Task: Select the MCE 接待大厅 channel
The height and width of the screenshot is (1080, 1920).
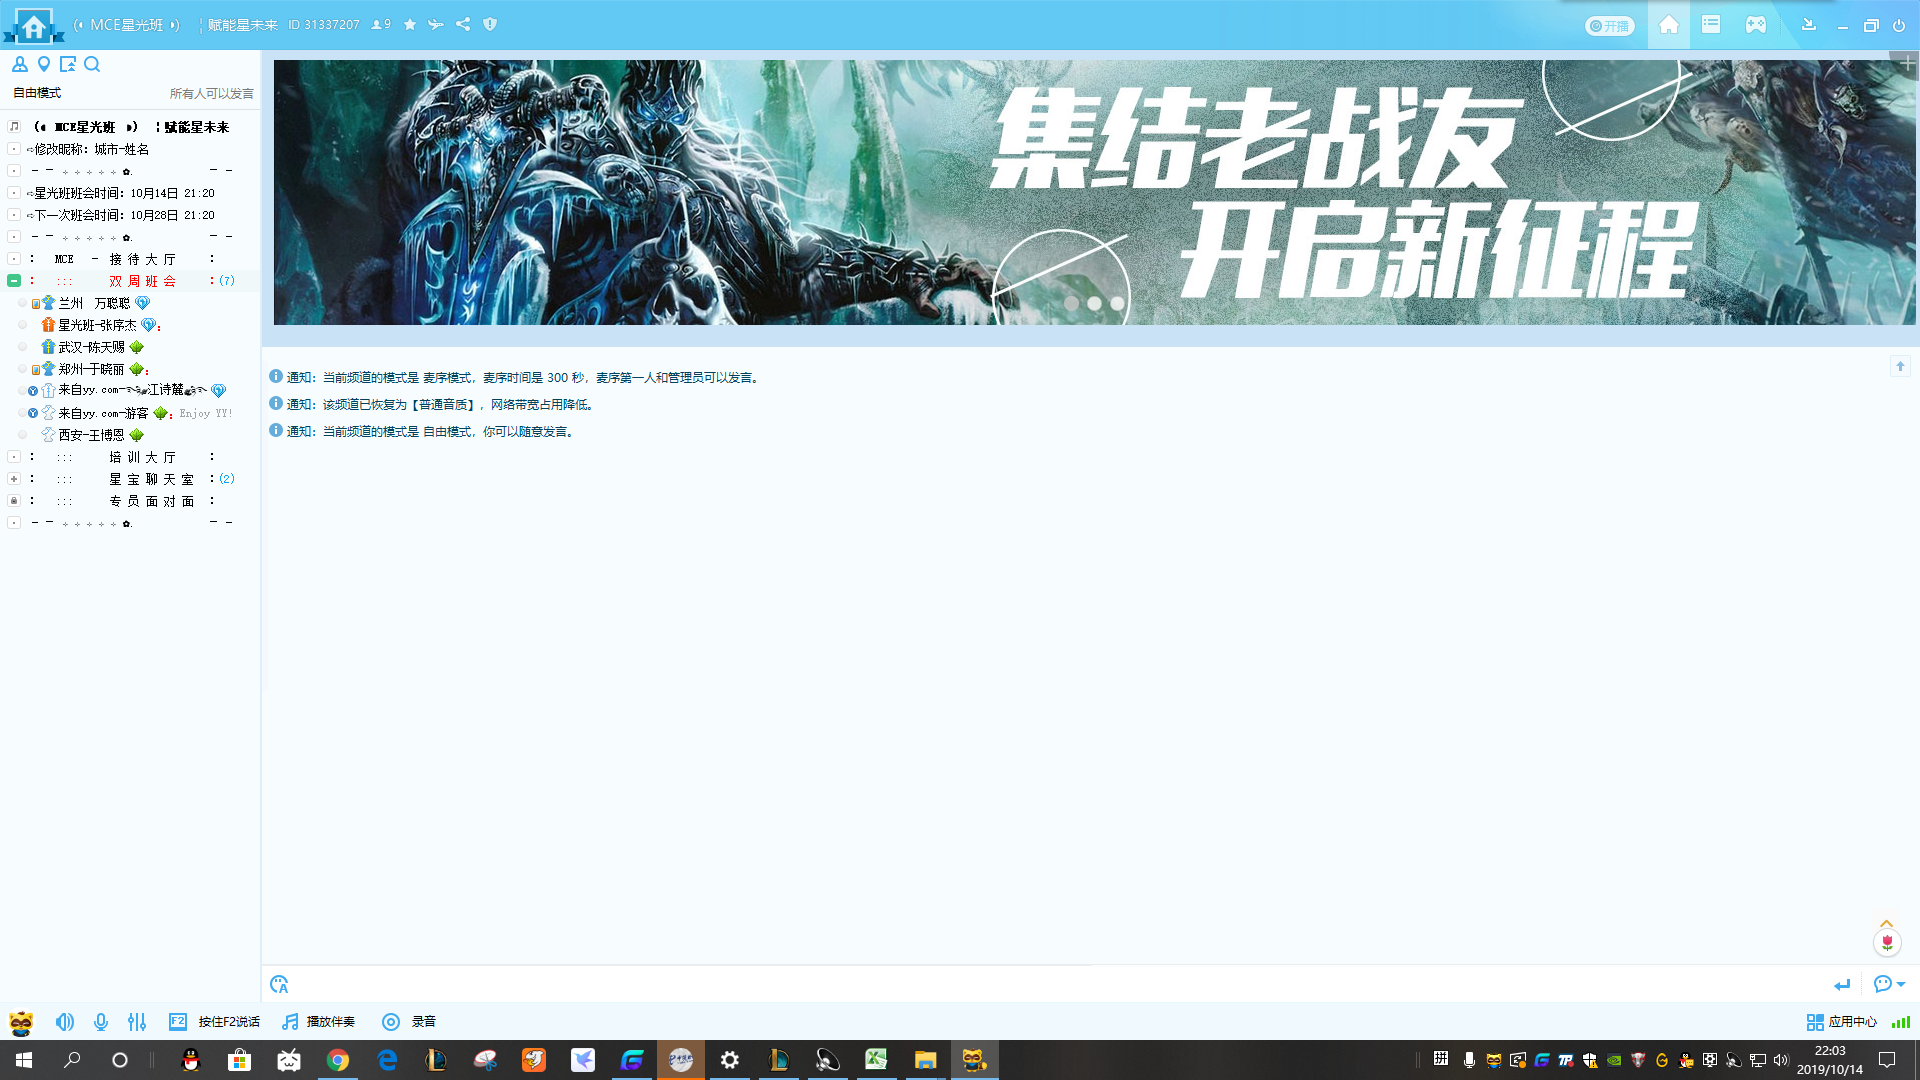Action: pos(130,259)
